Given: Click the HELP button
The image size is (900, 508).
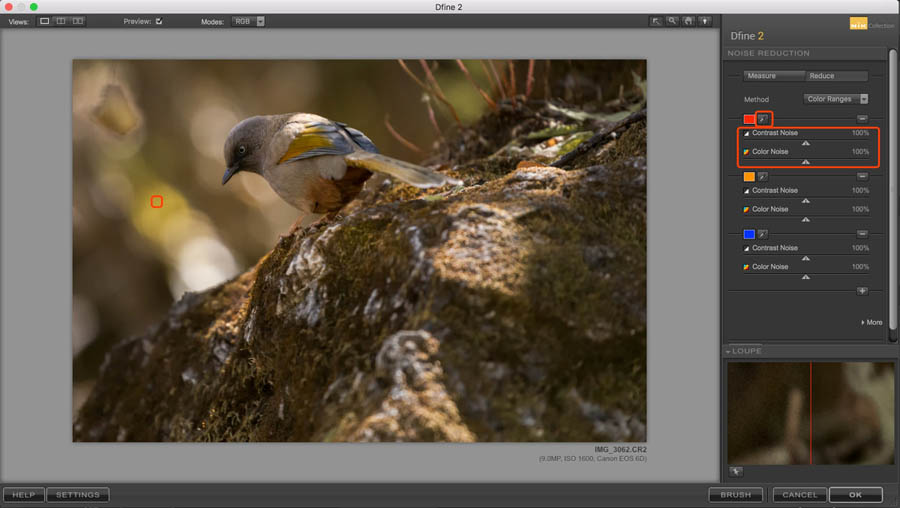Looking at the screenshot, I should (24, 494).
